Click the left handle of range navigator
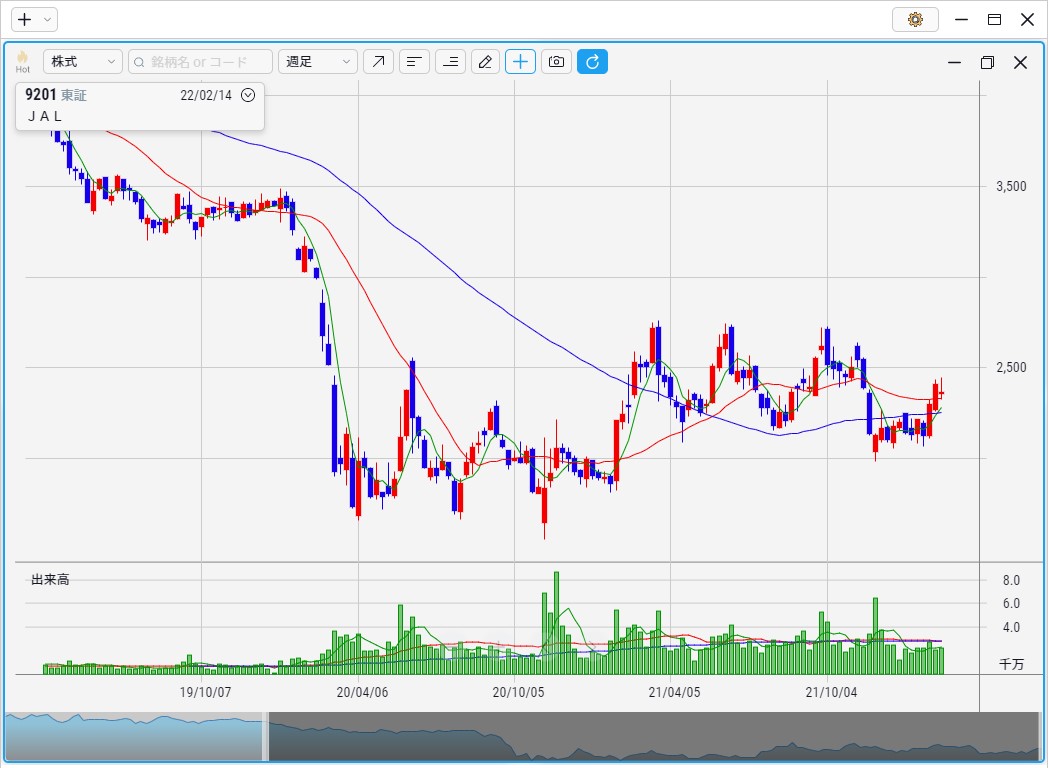 266,737
